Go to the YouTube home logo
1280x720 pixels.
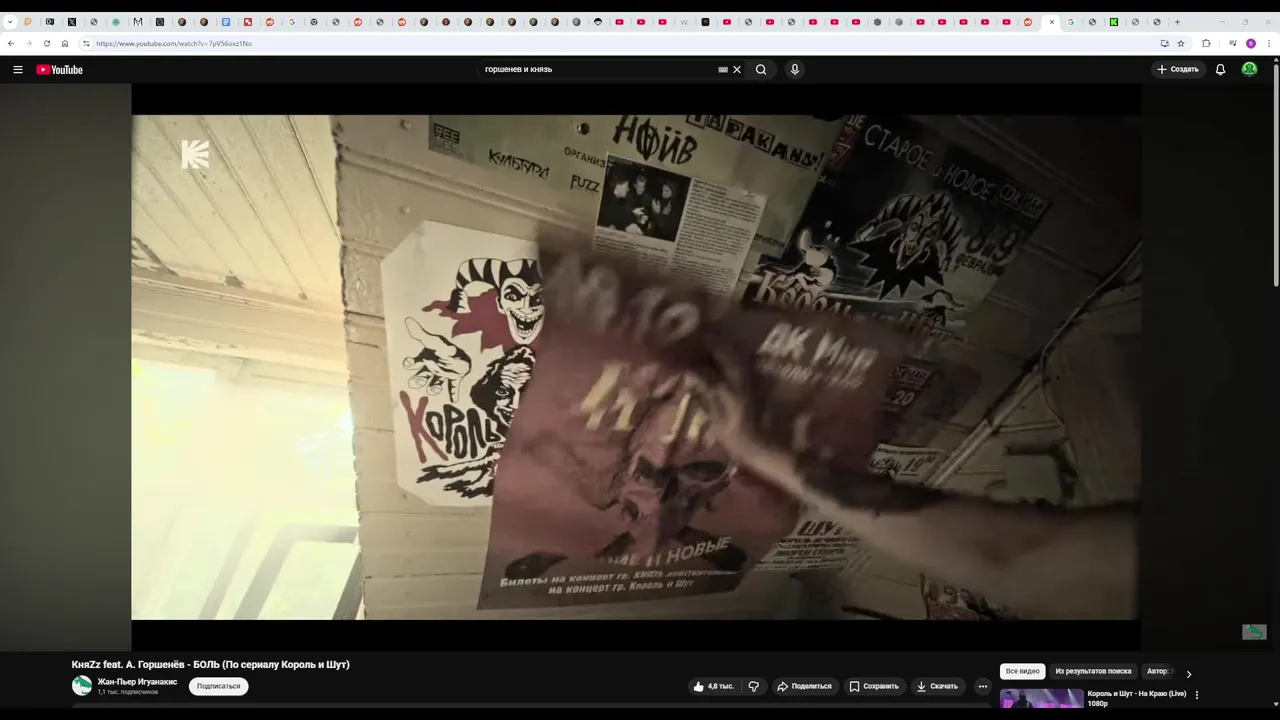click(x=59, y=70)
